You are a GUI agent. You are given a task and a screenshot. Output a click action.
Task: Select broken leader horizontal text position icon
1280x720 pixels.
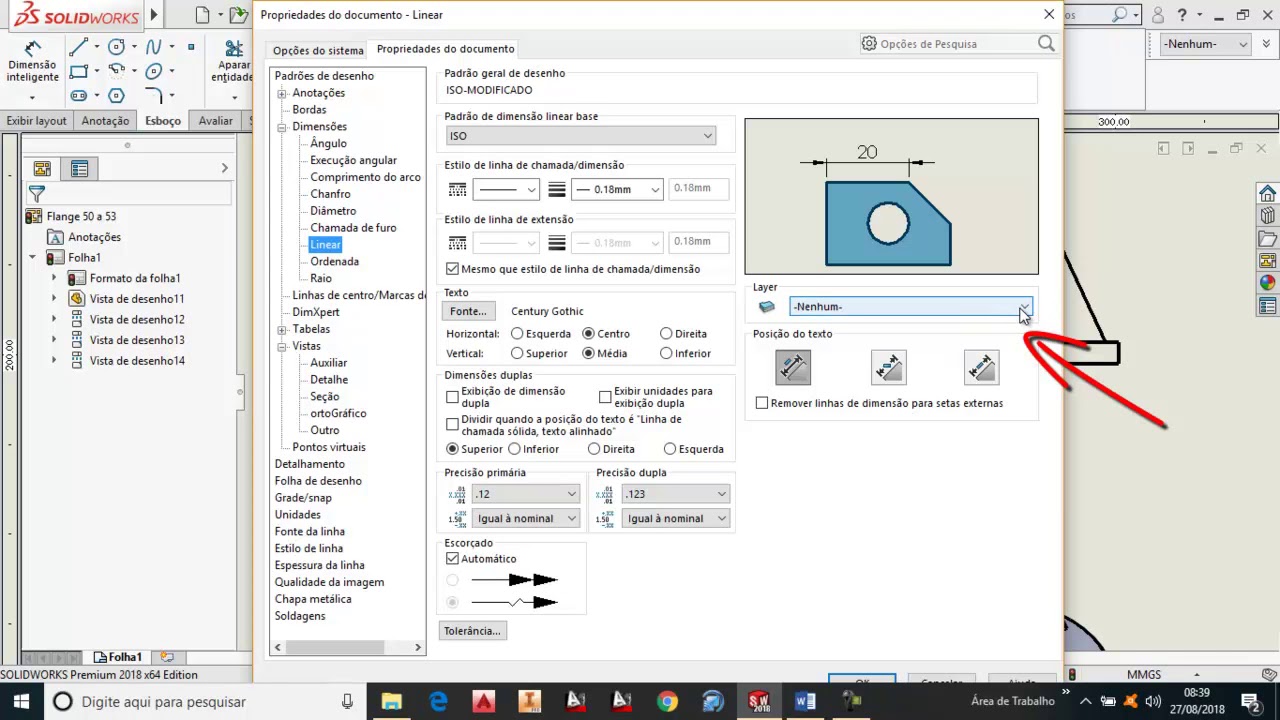point(888,368)
